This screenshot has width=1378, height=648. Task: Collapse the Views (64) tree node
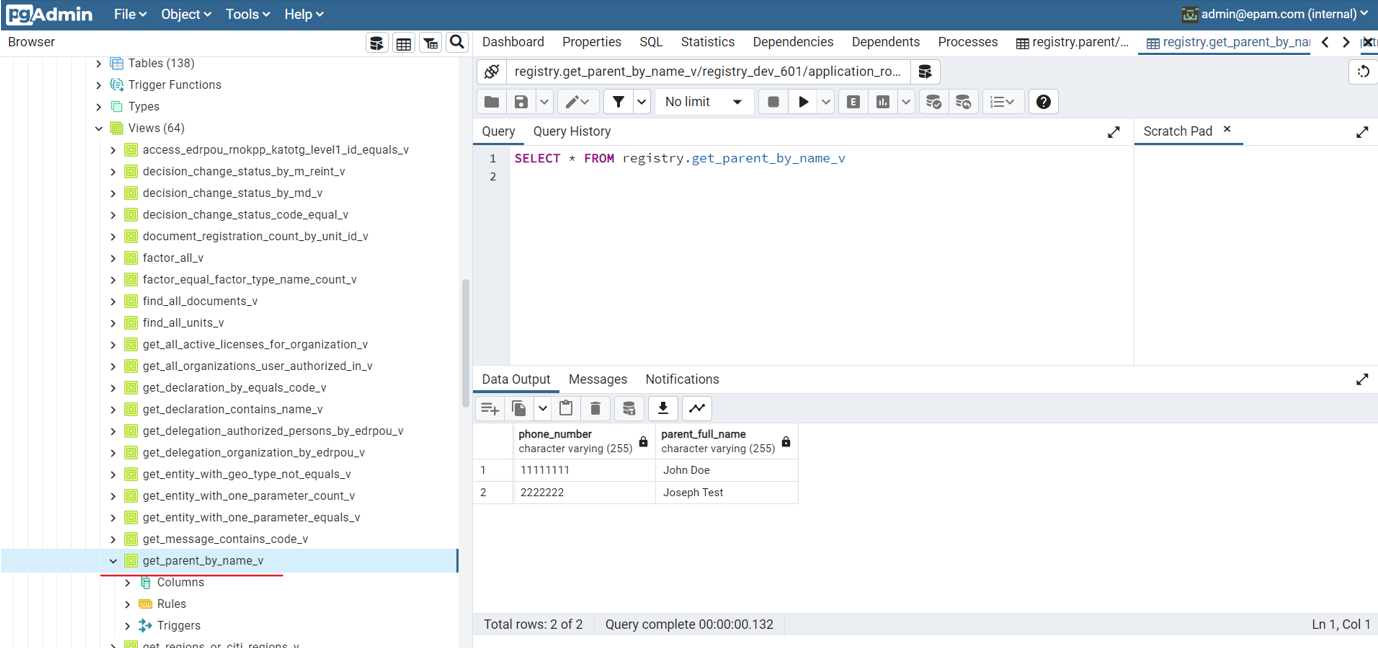click(x=99, y=129)
